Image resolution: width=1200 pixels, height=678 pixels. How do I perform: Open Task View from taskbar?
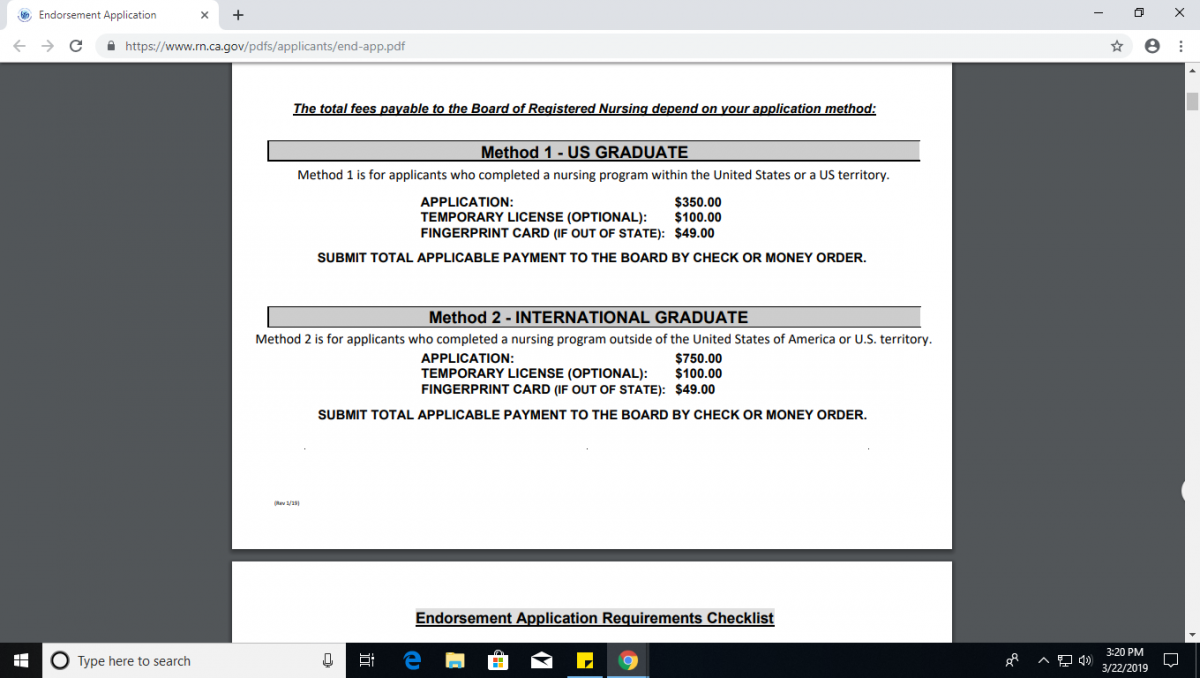coord(367,660)
